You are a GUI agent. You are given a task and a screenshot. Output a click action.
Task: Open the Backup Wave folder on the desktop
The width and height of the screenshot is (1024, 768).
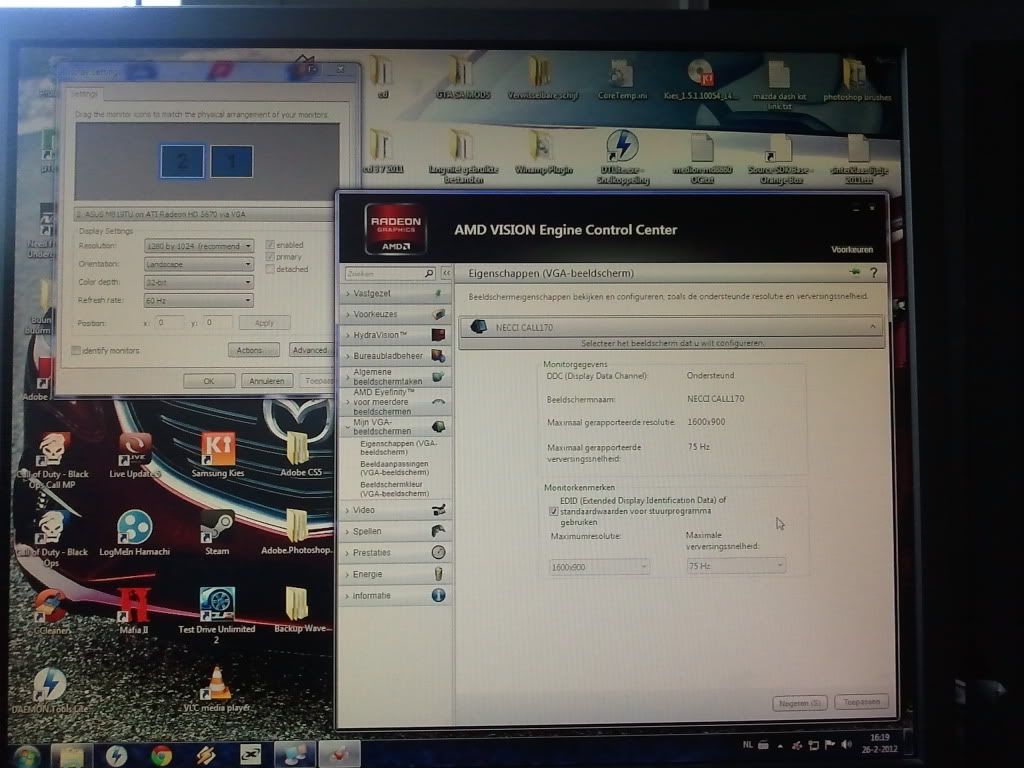300,609
